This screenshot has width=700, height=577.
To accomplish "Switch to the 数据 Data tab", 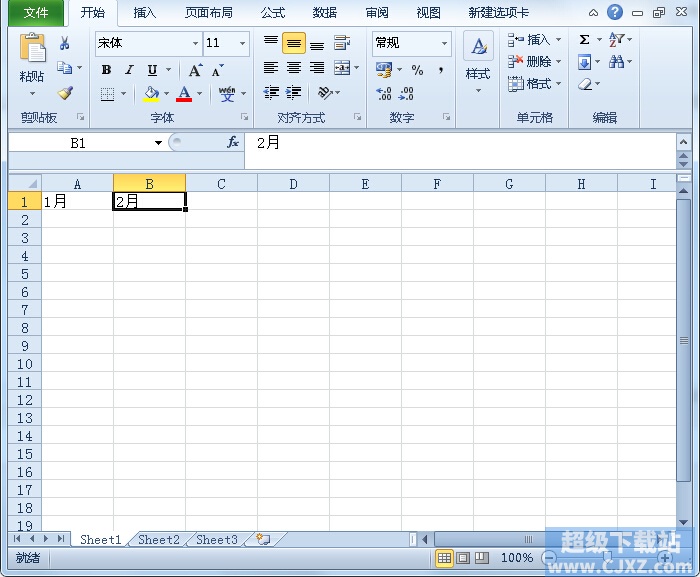I will click(x=325, y=13).
